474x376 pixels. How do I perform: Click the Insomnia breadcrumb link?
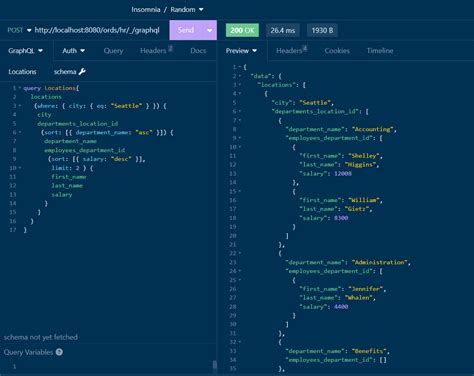(x=146, y=10)
